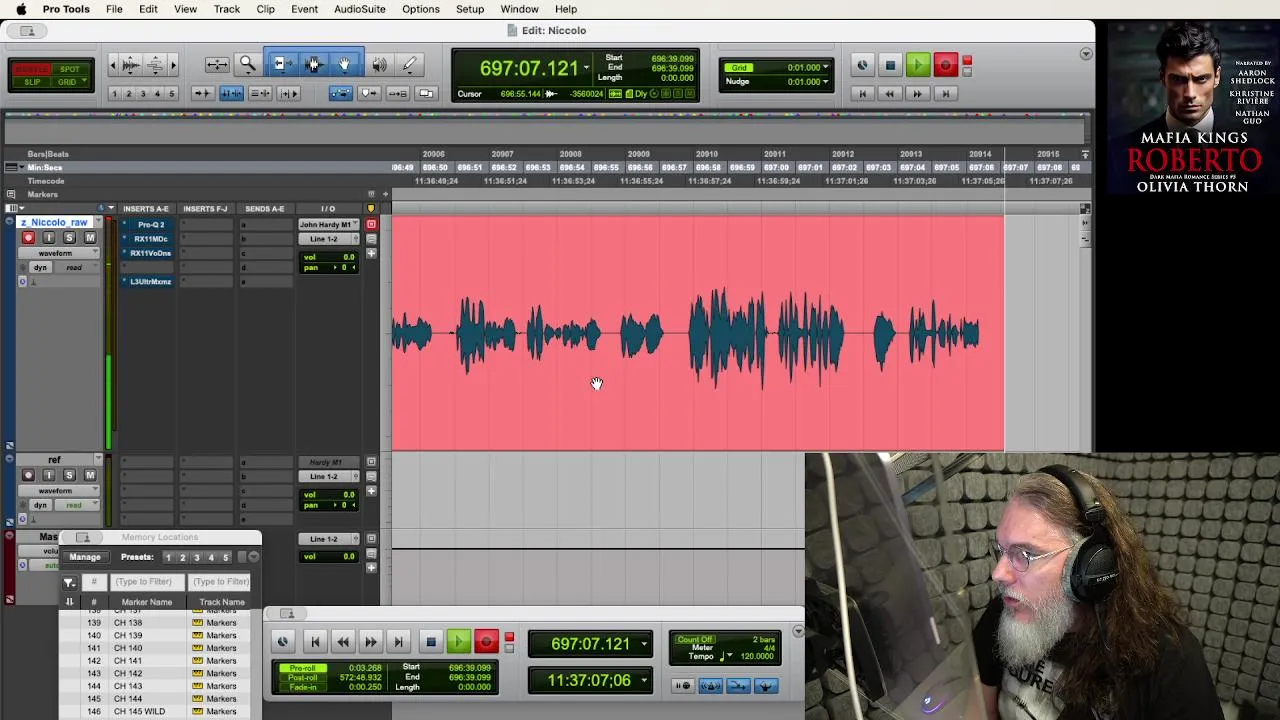Image resolution: width=1280 pixels, height=720 pixels.
Task: Click the Online button in floating Transport
Action: tap(283, 643)
